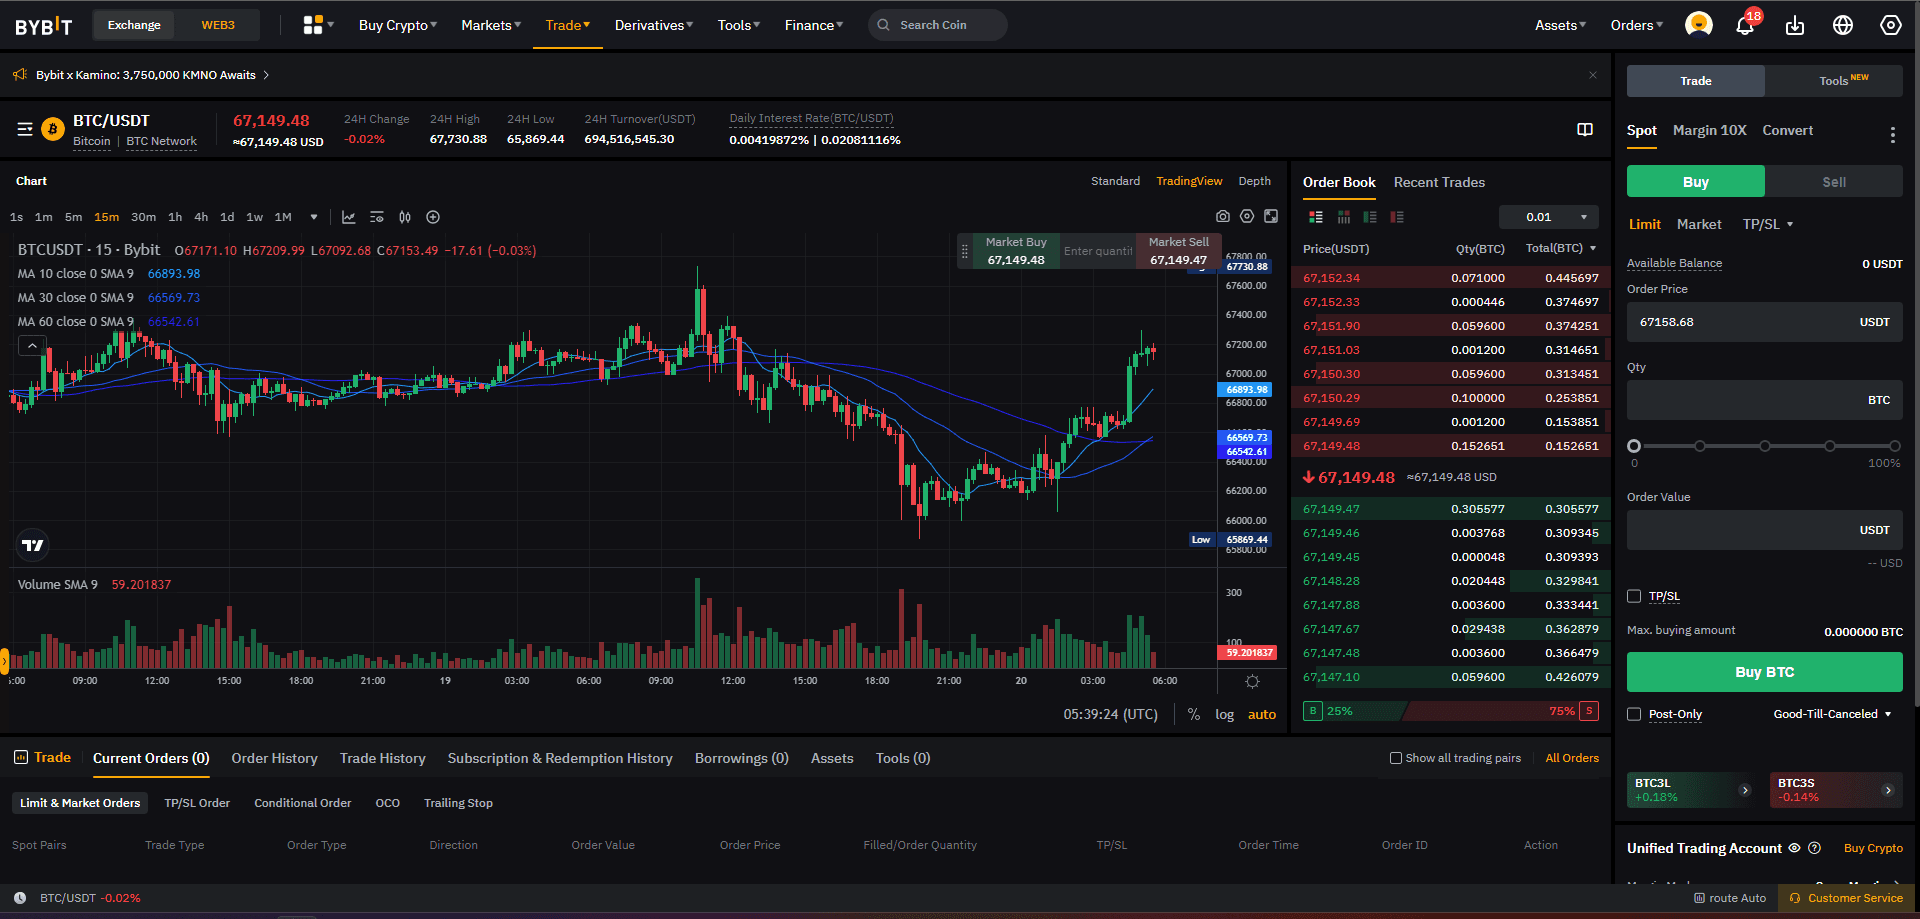The image size is (1920, 919).
Task: Set the quantity slider to 50% marker
Action: (x=1764, y=446)
